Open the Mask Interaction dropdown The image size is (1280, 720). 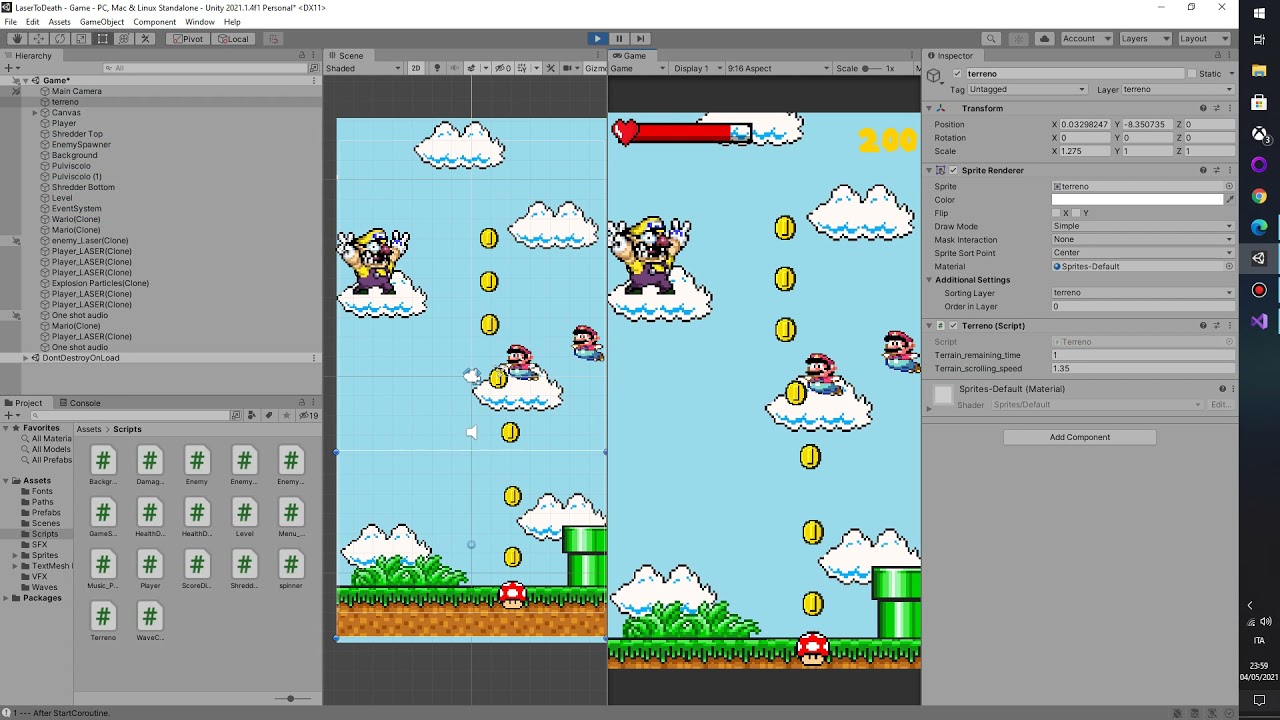[x=1143, y=240]
